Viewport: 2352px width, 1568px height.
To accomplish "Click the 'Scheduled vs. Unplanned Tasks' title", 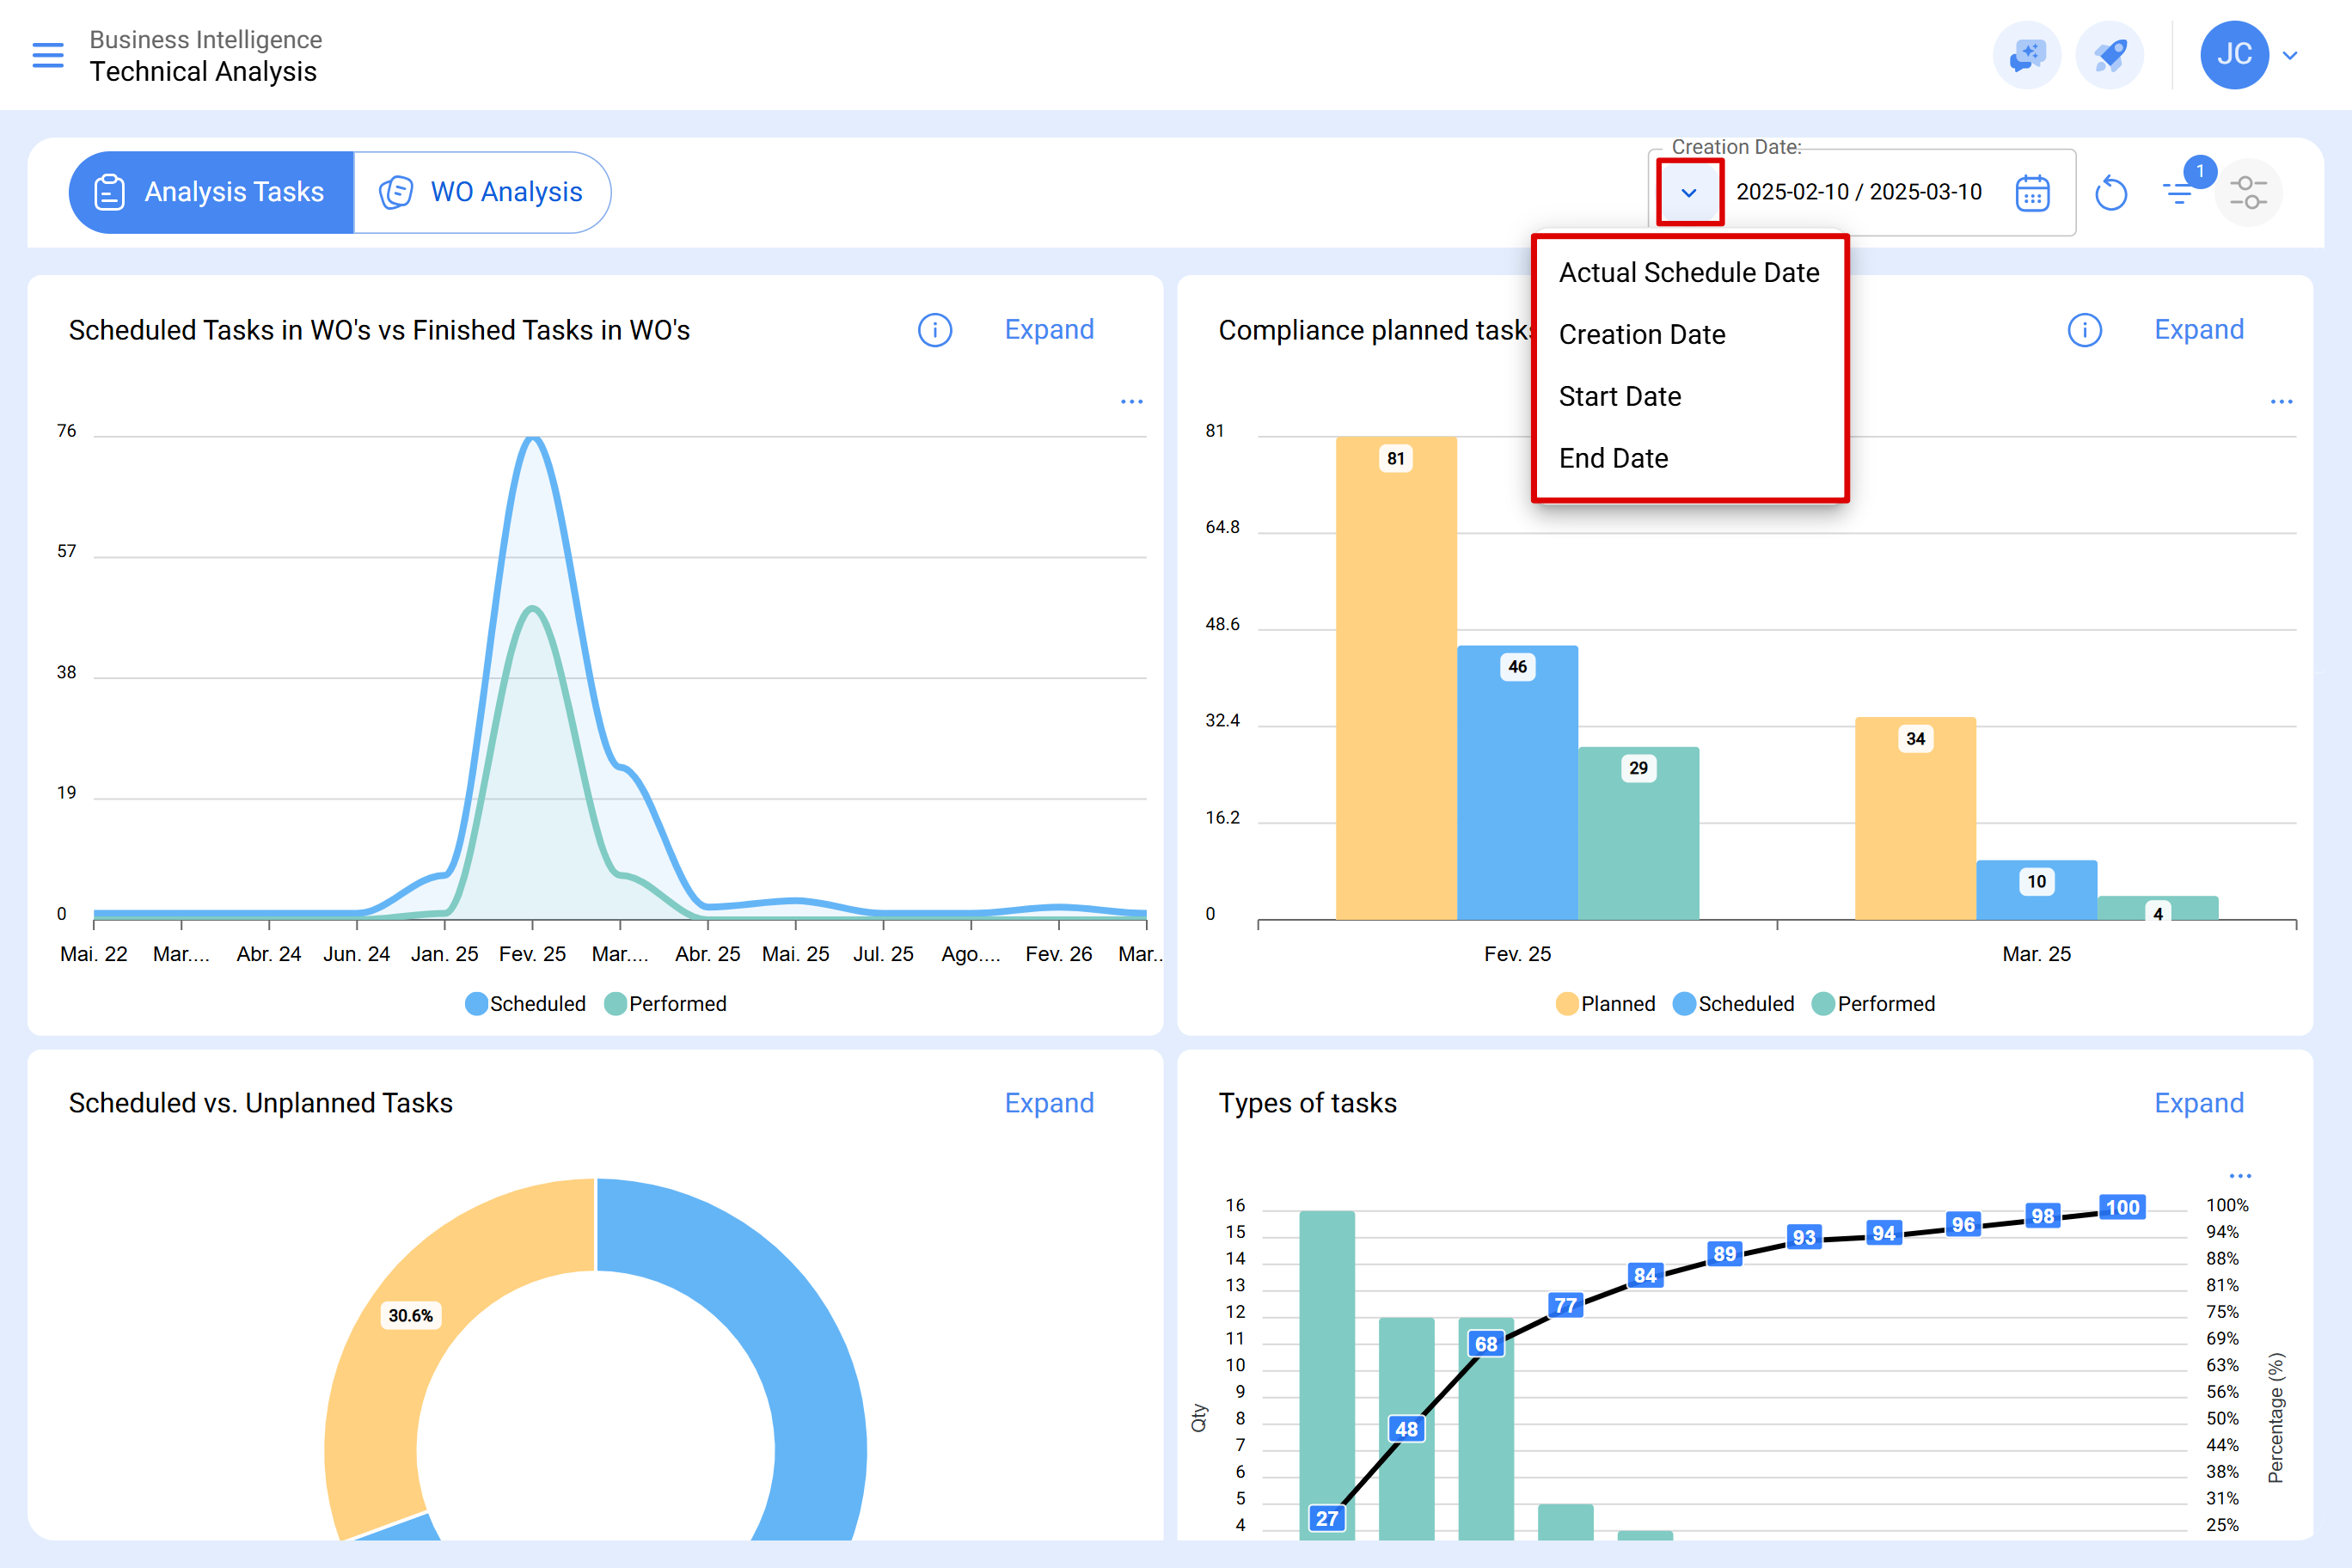I will tap(260, 1103).
